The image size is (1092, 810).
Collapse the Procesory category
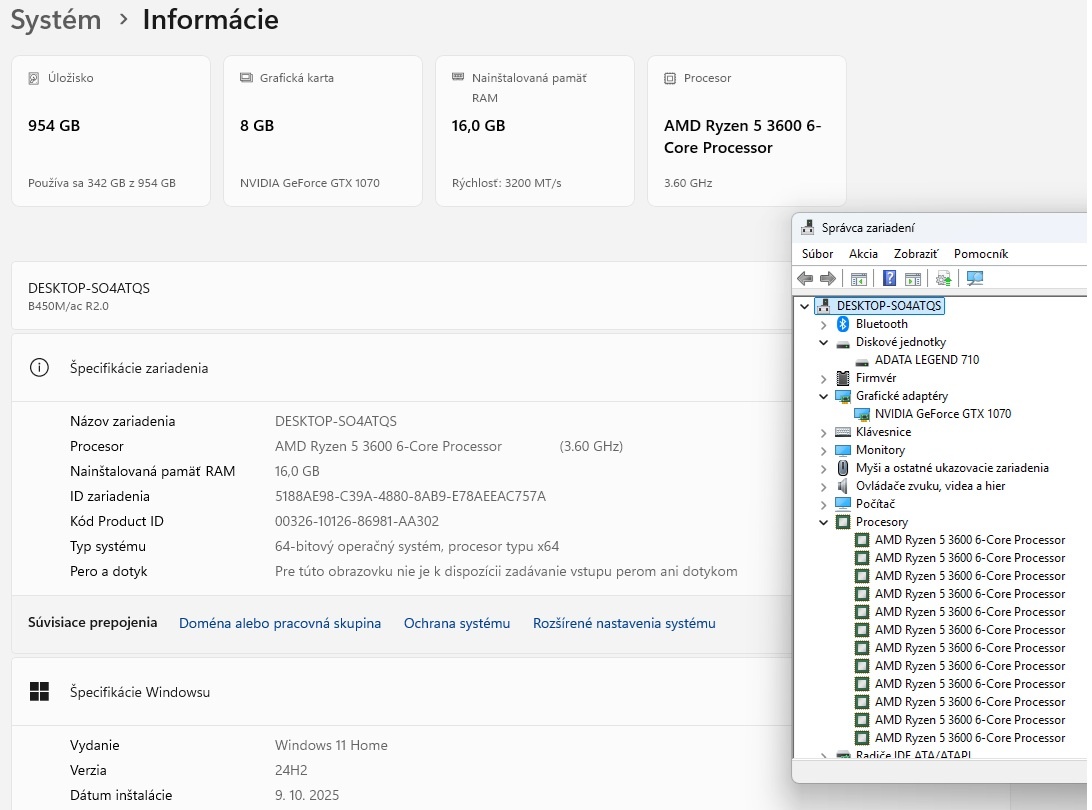pos(824,522)
